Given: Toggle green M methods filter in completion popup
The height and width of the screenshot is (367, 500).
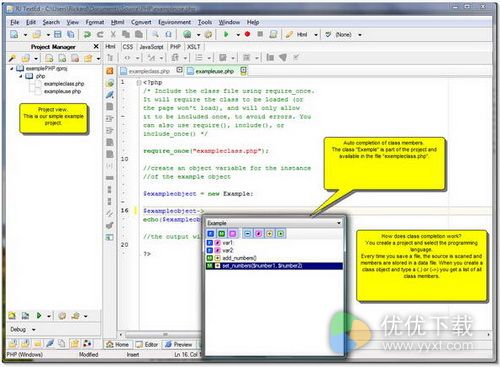Looking at the screenshot, I should (221, 234).
